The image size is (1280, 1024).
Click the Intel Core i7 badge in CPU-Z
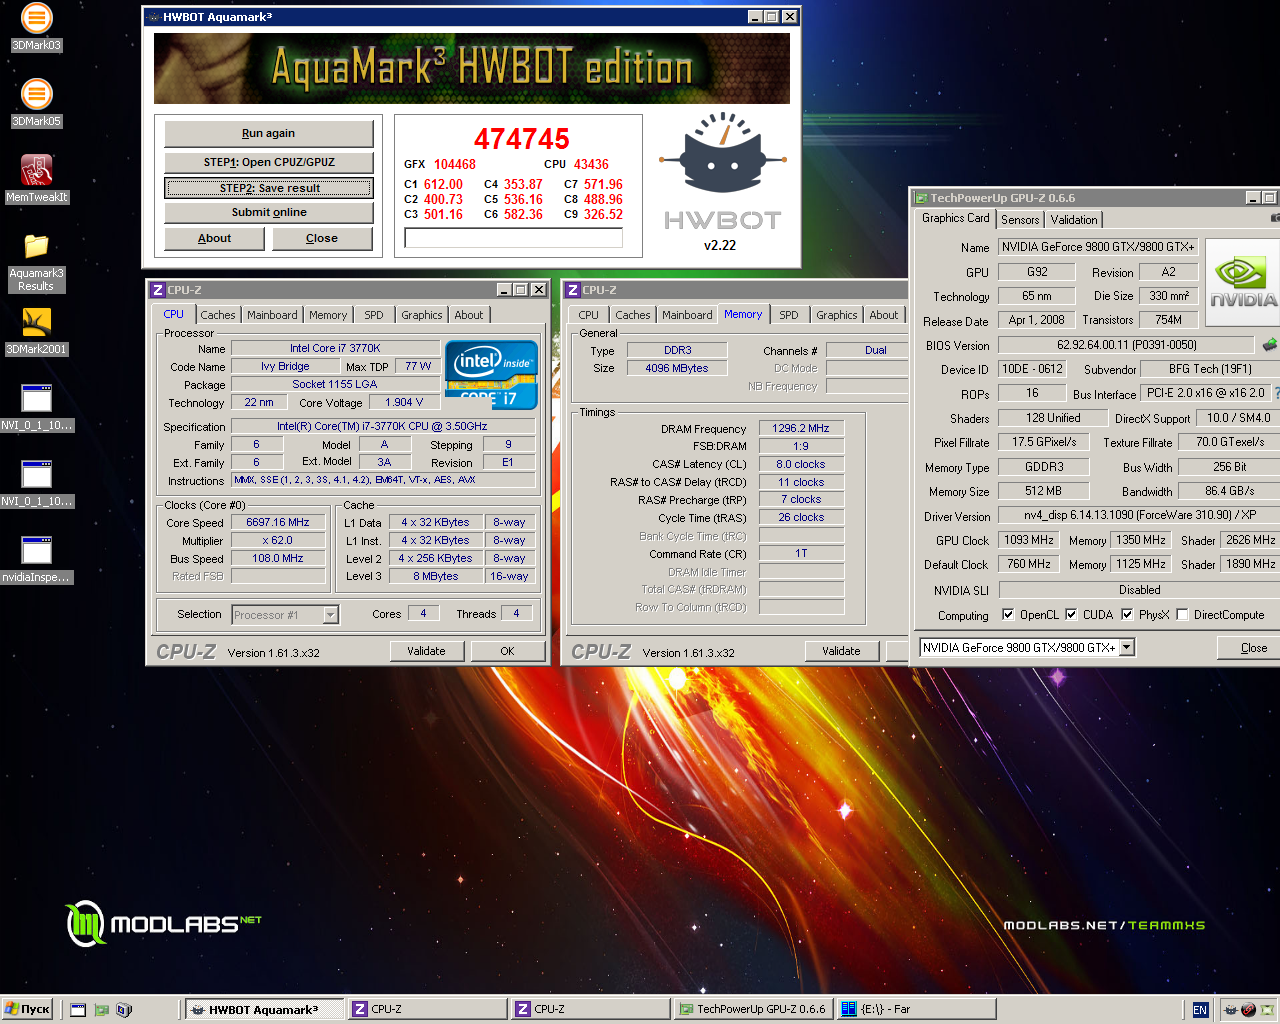click(492, 375)
